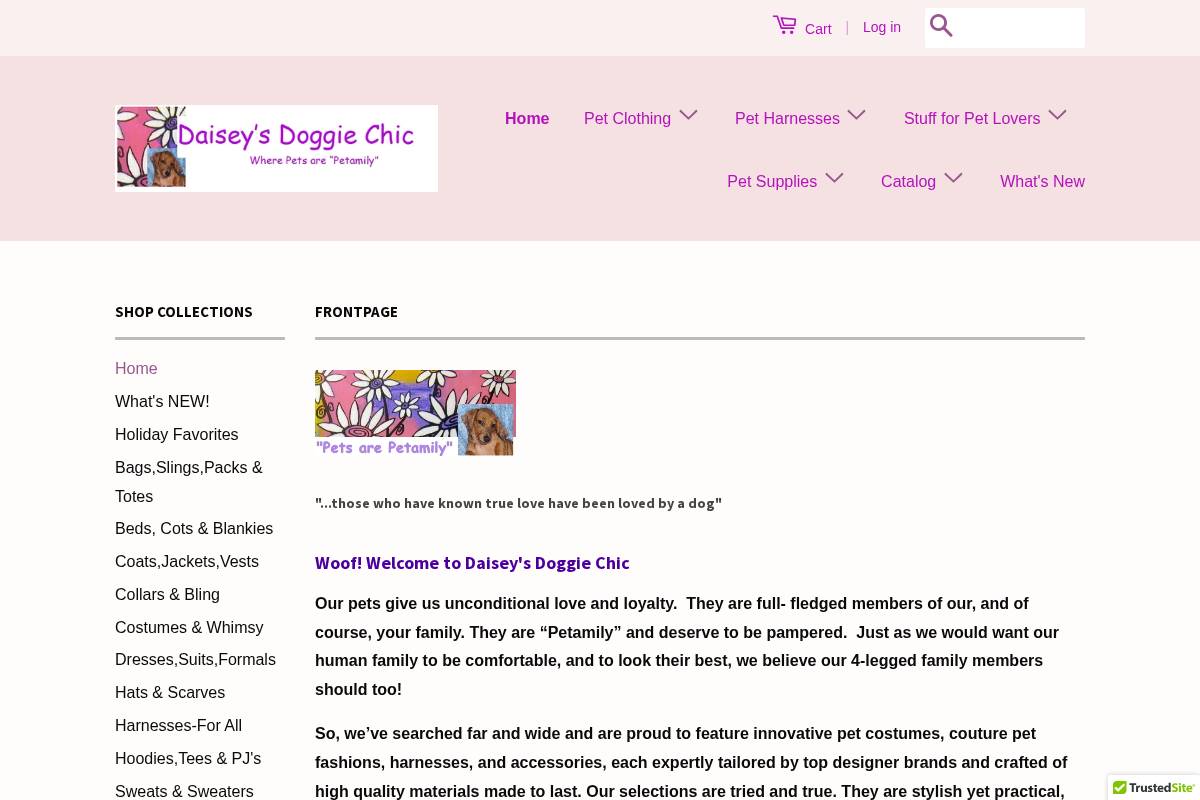
Task: Click the Daisey's Doggie Chic logo
Action: click(x=277, y=147)
